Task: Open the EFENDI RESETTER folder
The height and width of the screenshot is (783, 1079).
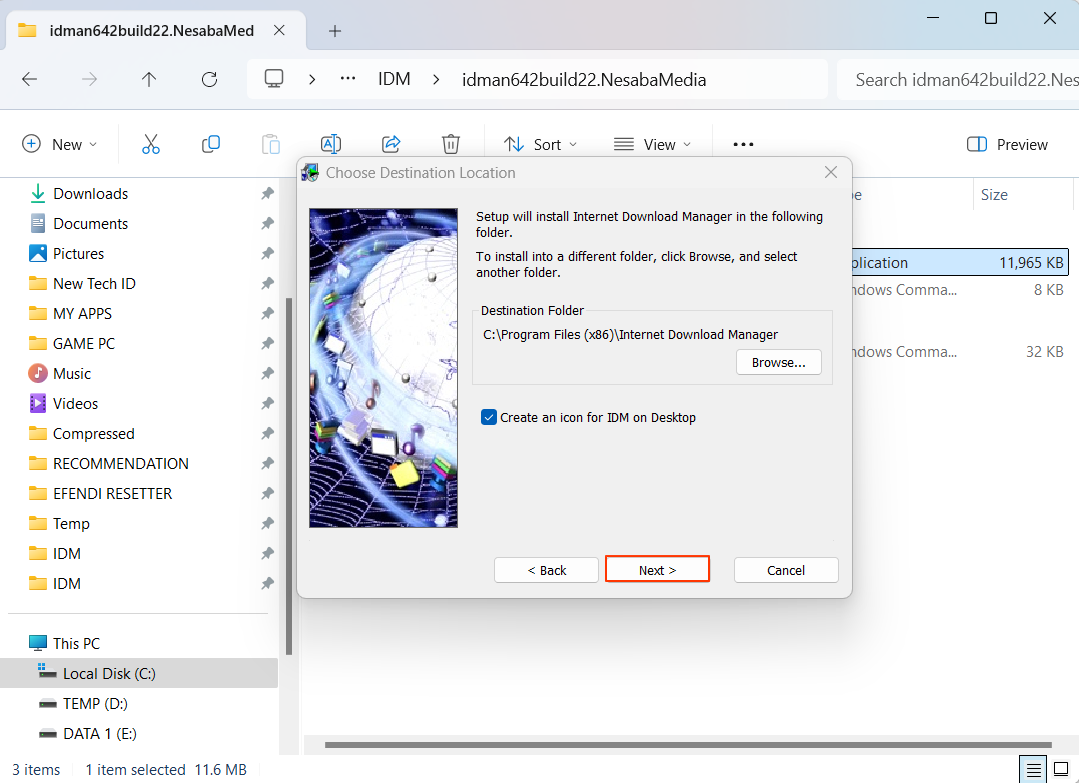Action: click(112, 494)
